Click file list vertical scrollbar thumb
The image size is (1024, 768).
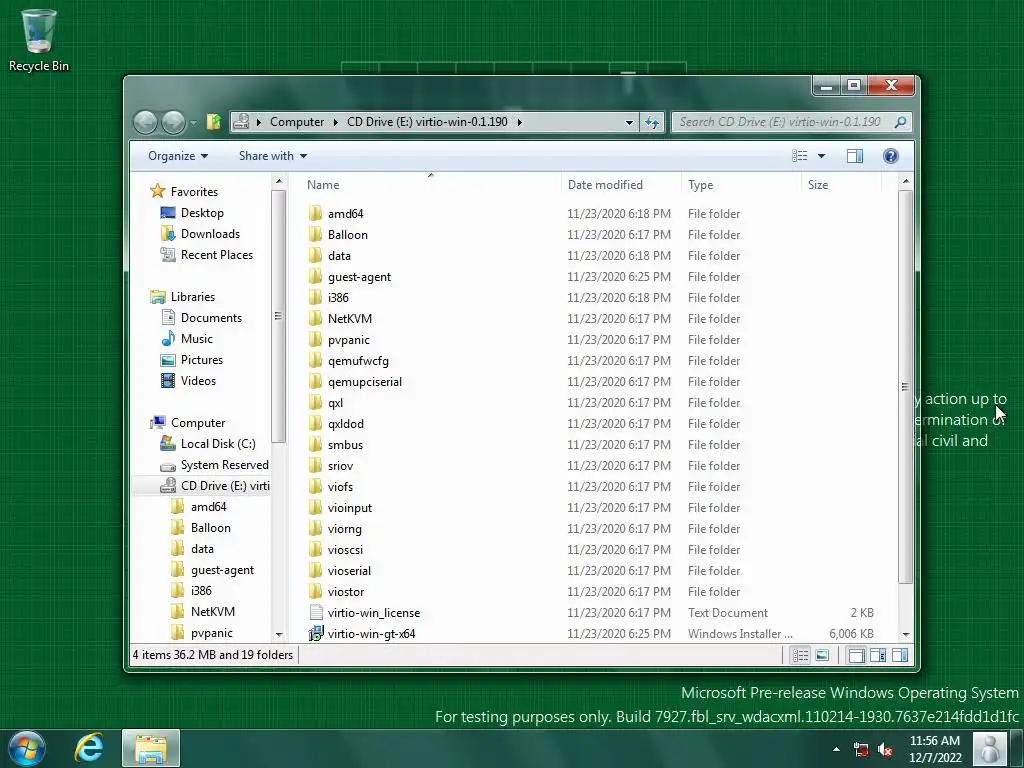(x=905, y=387)
